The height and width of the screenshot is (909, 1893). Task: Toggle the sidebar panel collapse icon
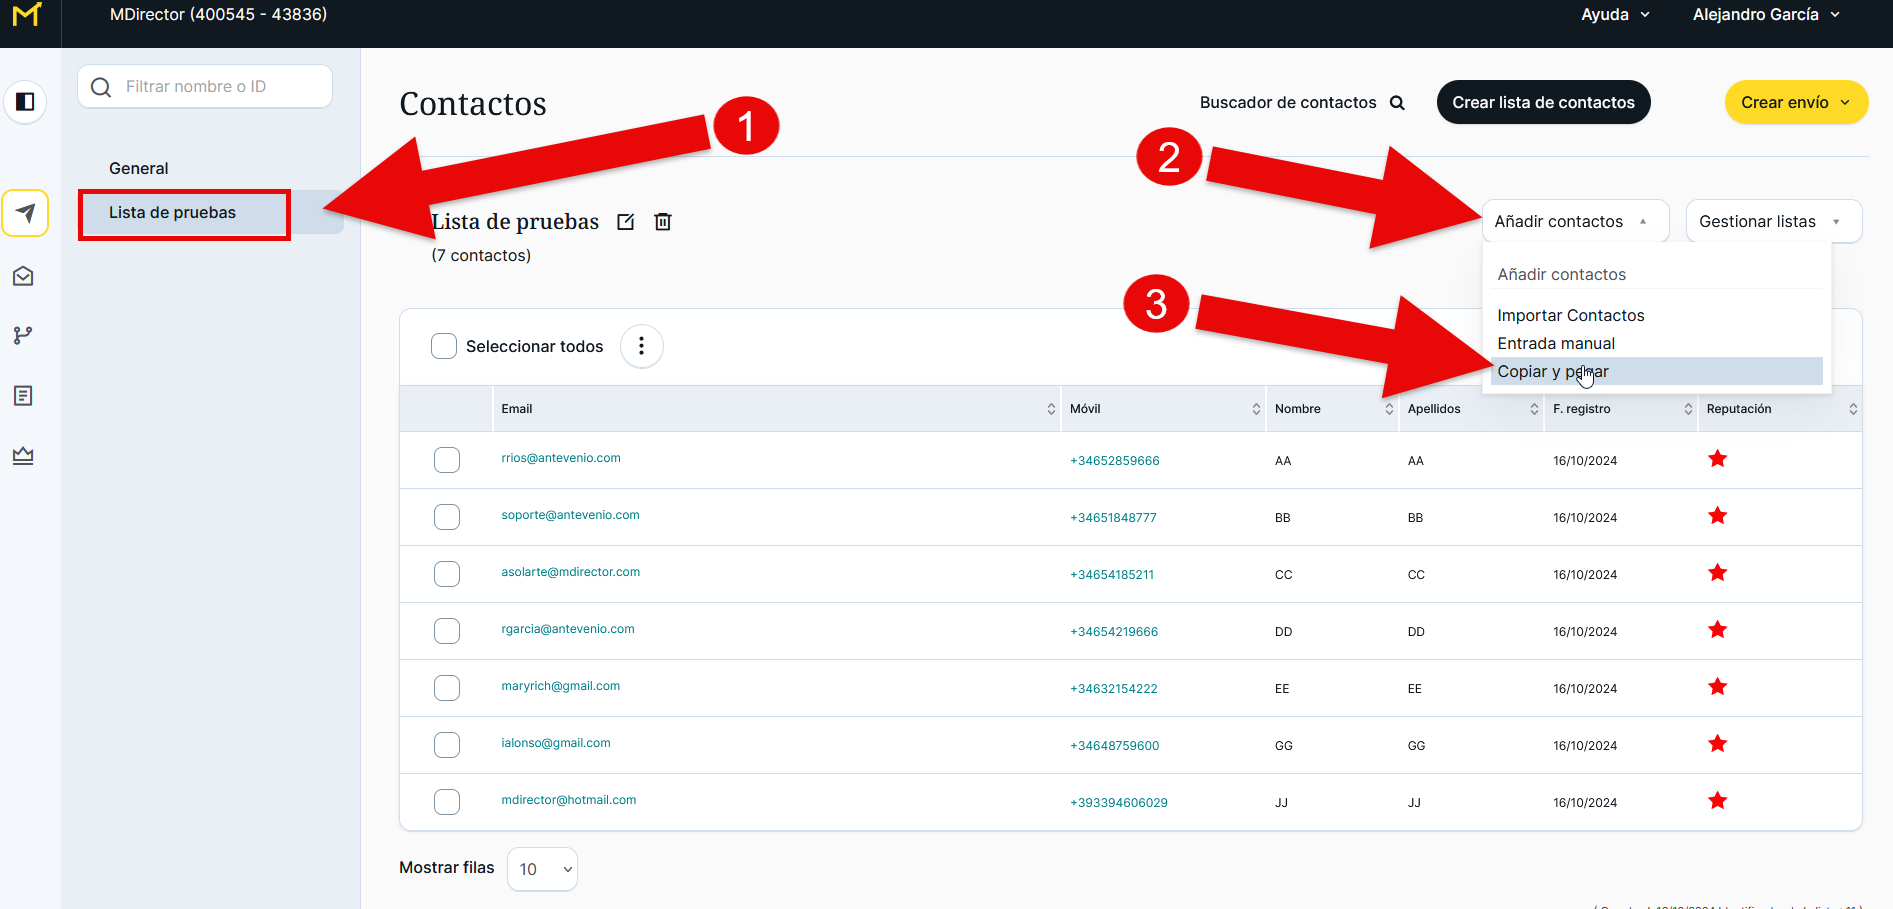tap(25, 102)
